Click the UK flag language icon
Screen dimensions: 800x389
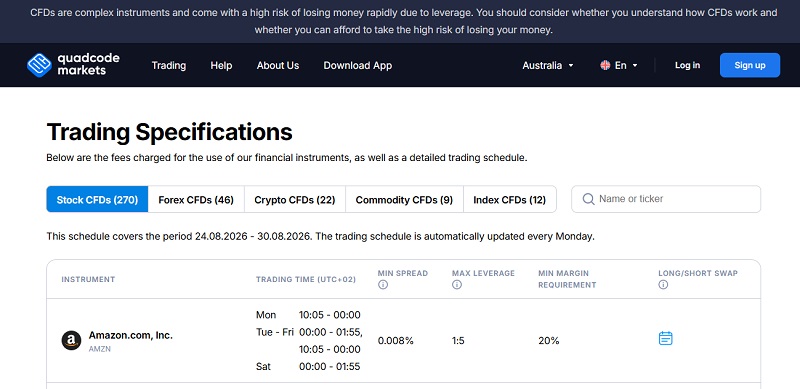click(605, 65)
